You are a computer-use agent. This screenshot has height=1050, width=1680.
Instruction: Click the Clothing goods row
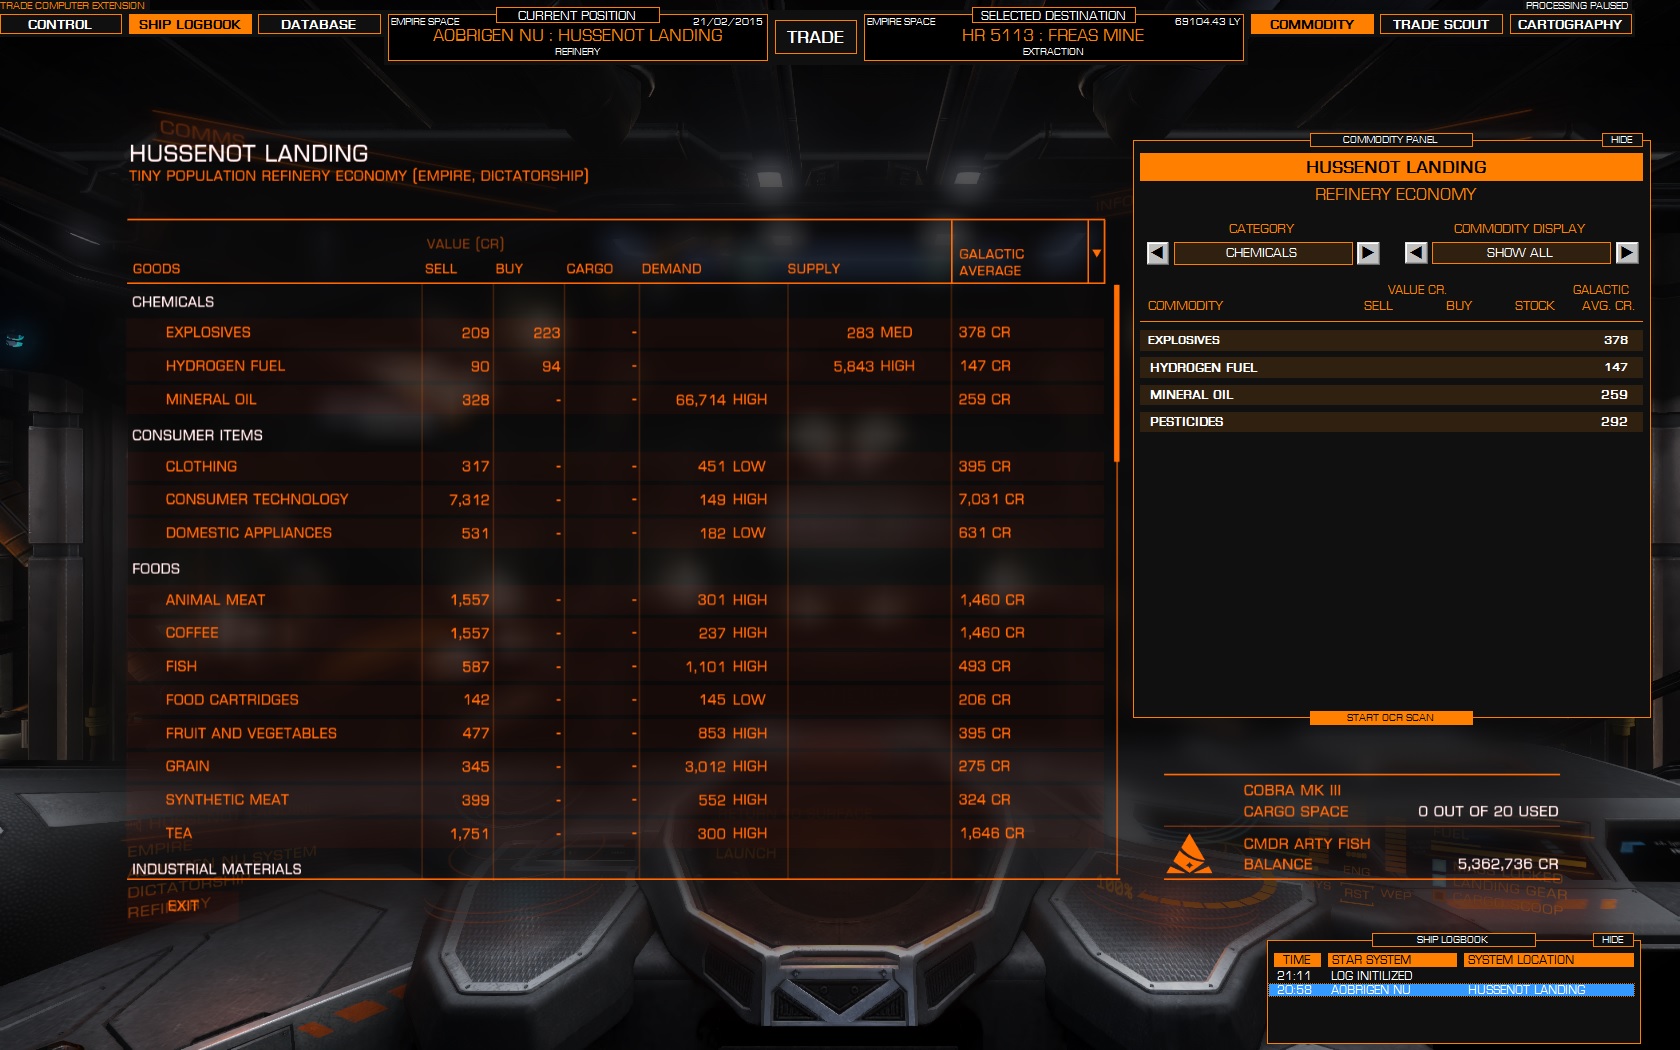pos(615,467)
